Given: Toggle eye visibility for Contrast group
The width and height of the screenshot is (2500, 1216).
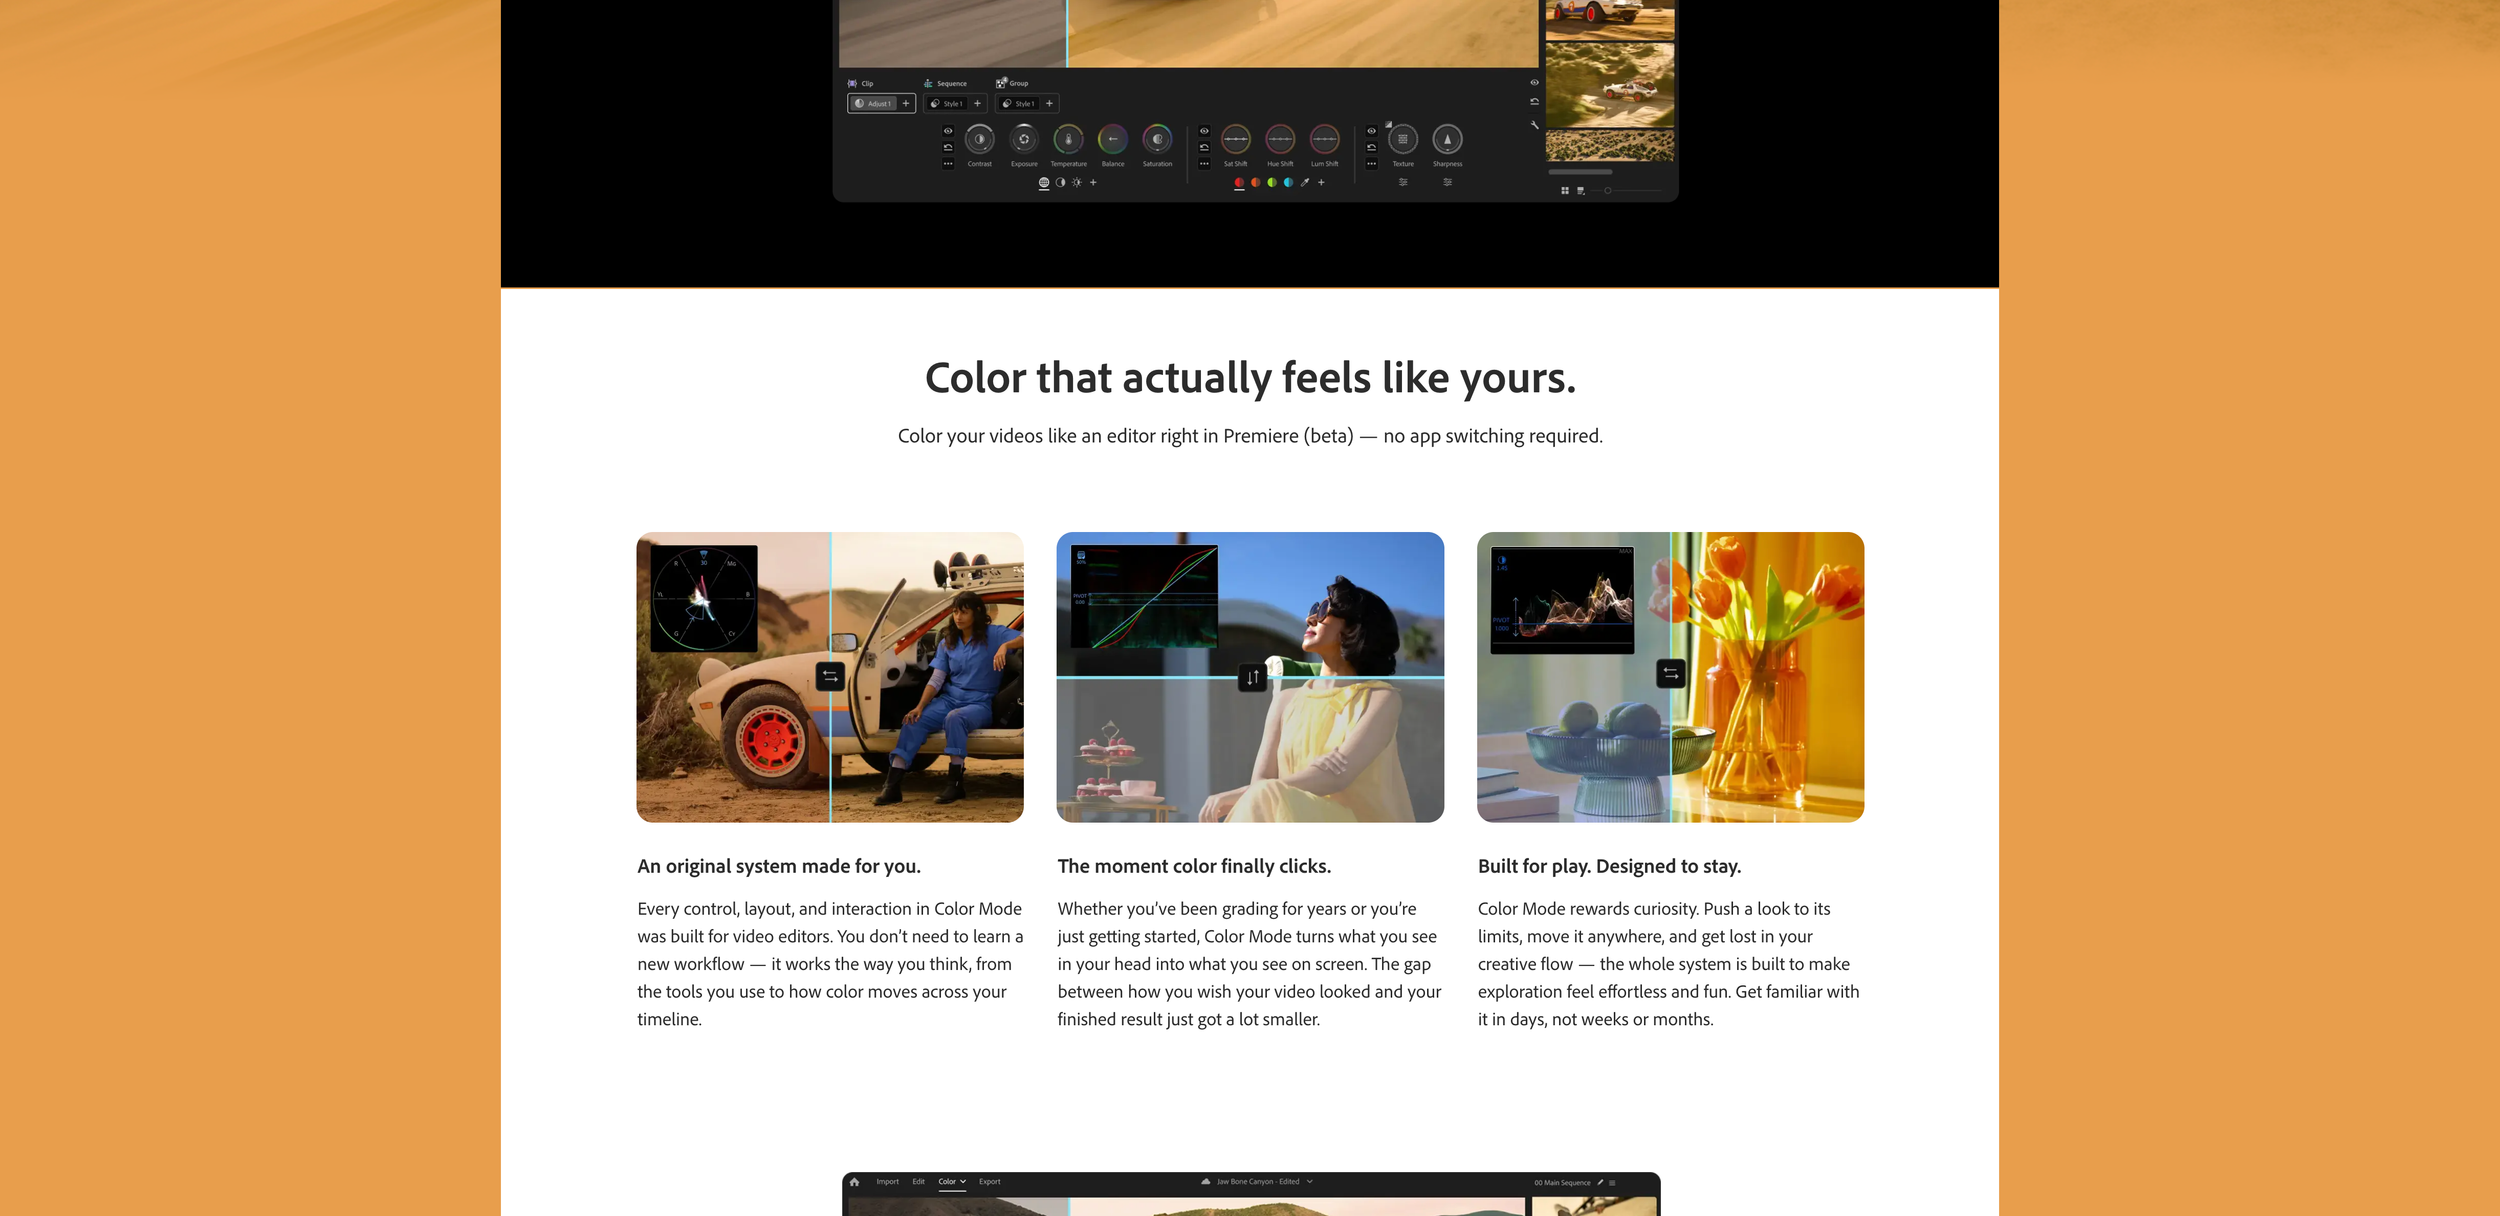Looking at the screenshot, I should [x=948, y=131].
